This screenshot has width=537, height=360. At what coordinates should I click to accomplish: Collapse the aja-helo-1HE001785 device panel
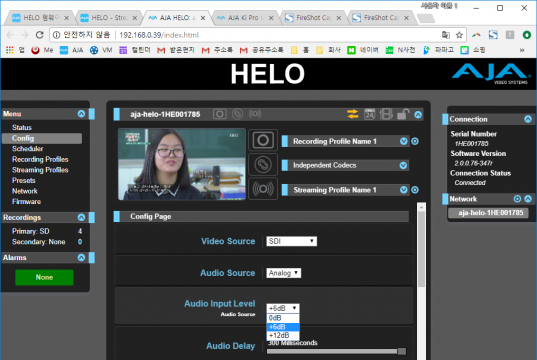(x=418, y=115)
